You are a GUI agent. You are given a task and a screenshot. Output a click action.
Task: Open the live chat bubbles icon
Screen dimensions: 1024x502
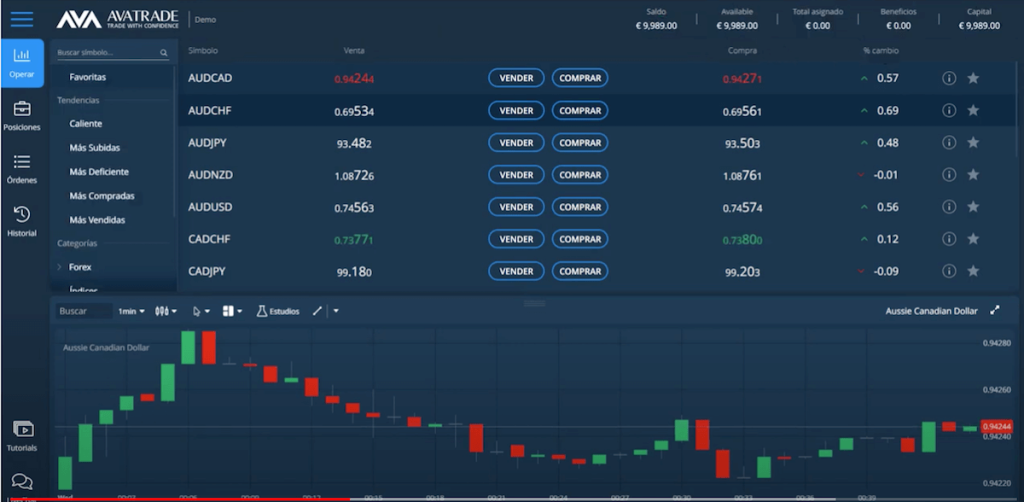(22, 482)
